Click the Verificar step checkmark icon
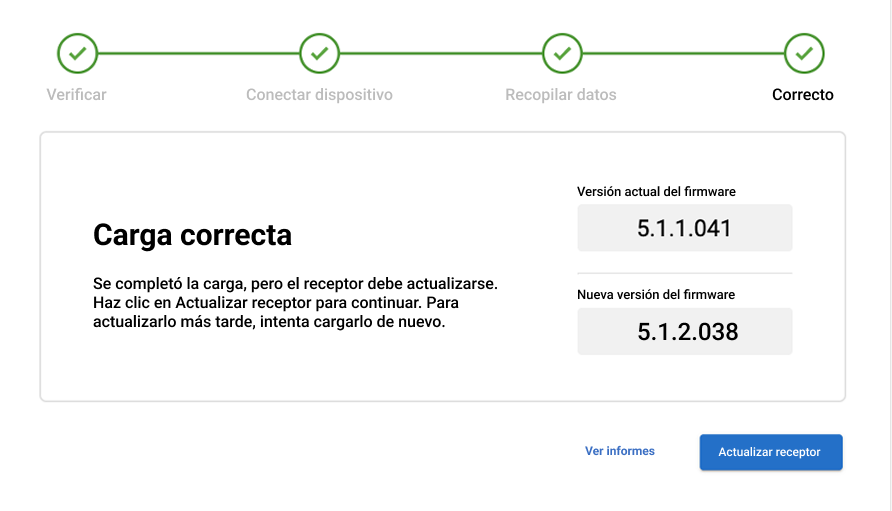Screen dimensions: 892x511 click(77, 53)
